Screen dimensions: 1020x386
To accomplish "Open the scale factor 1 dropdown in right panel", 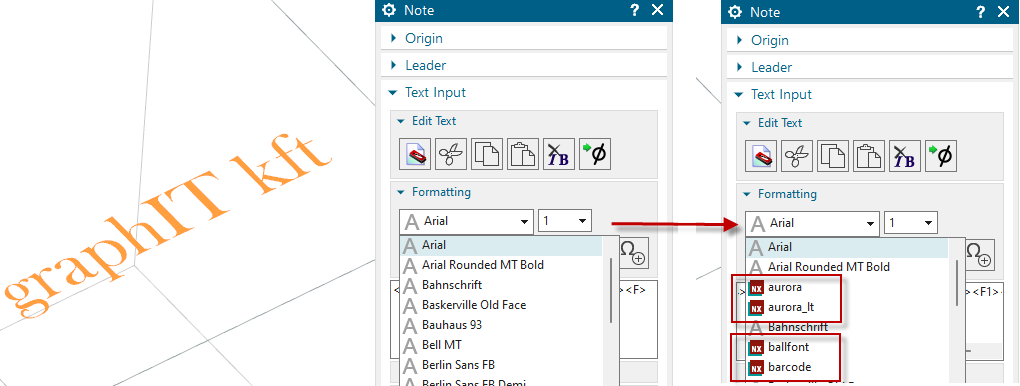I will [911, 223].
